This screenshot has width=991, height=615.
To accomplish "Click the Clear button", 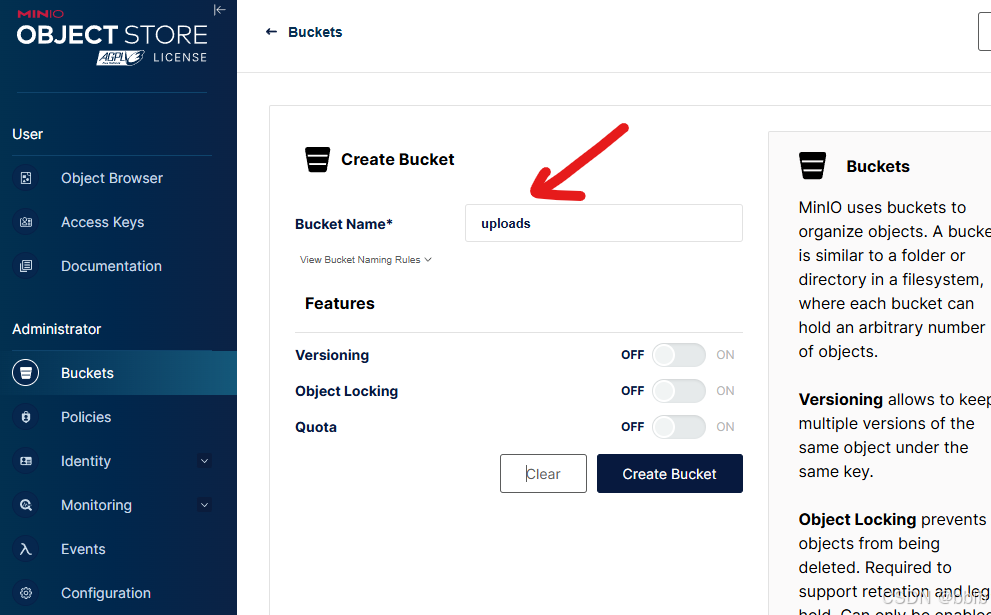I will tap(543, 473).
